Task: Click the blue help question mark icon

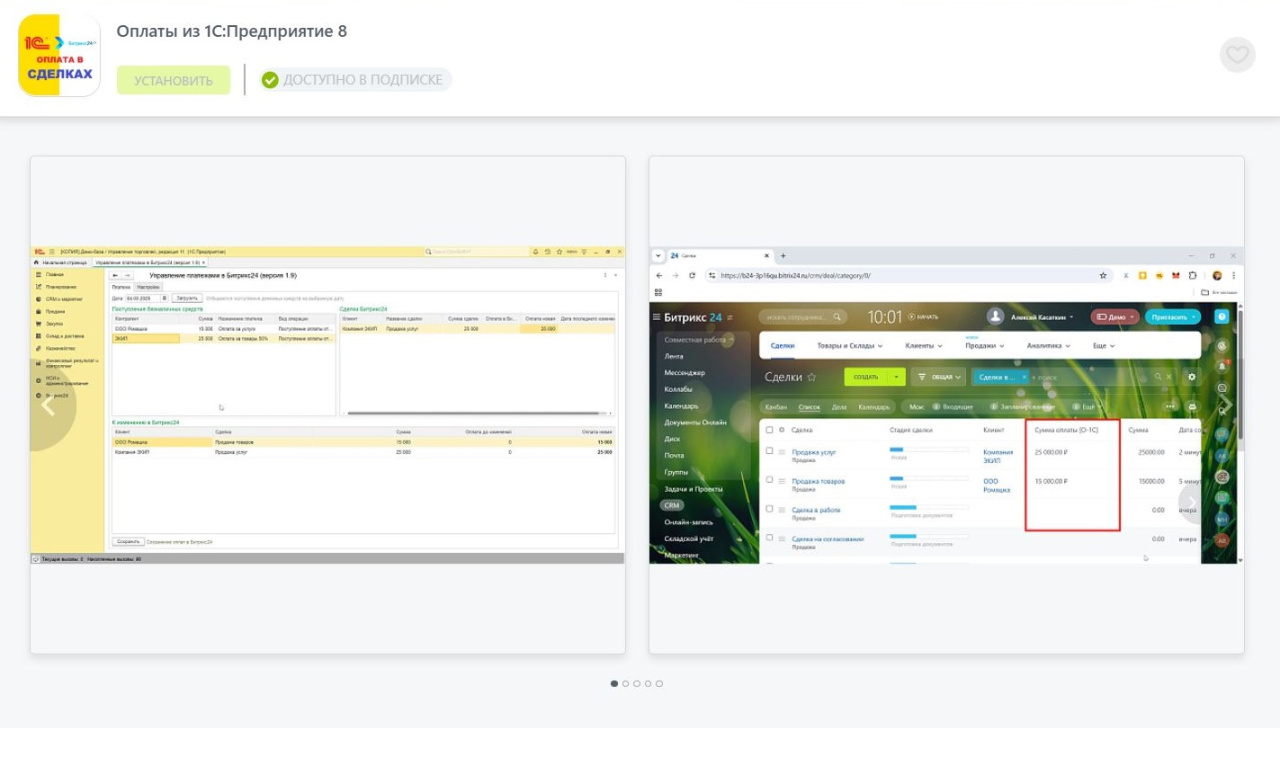Action: click(1221, 316)
